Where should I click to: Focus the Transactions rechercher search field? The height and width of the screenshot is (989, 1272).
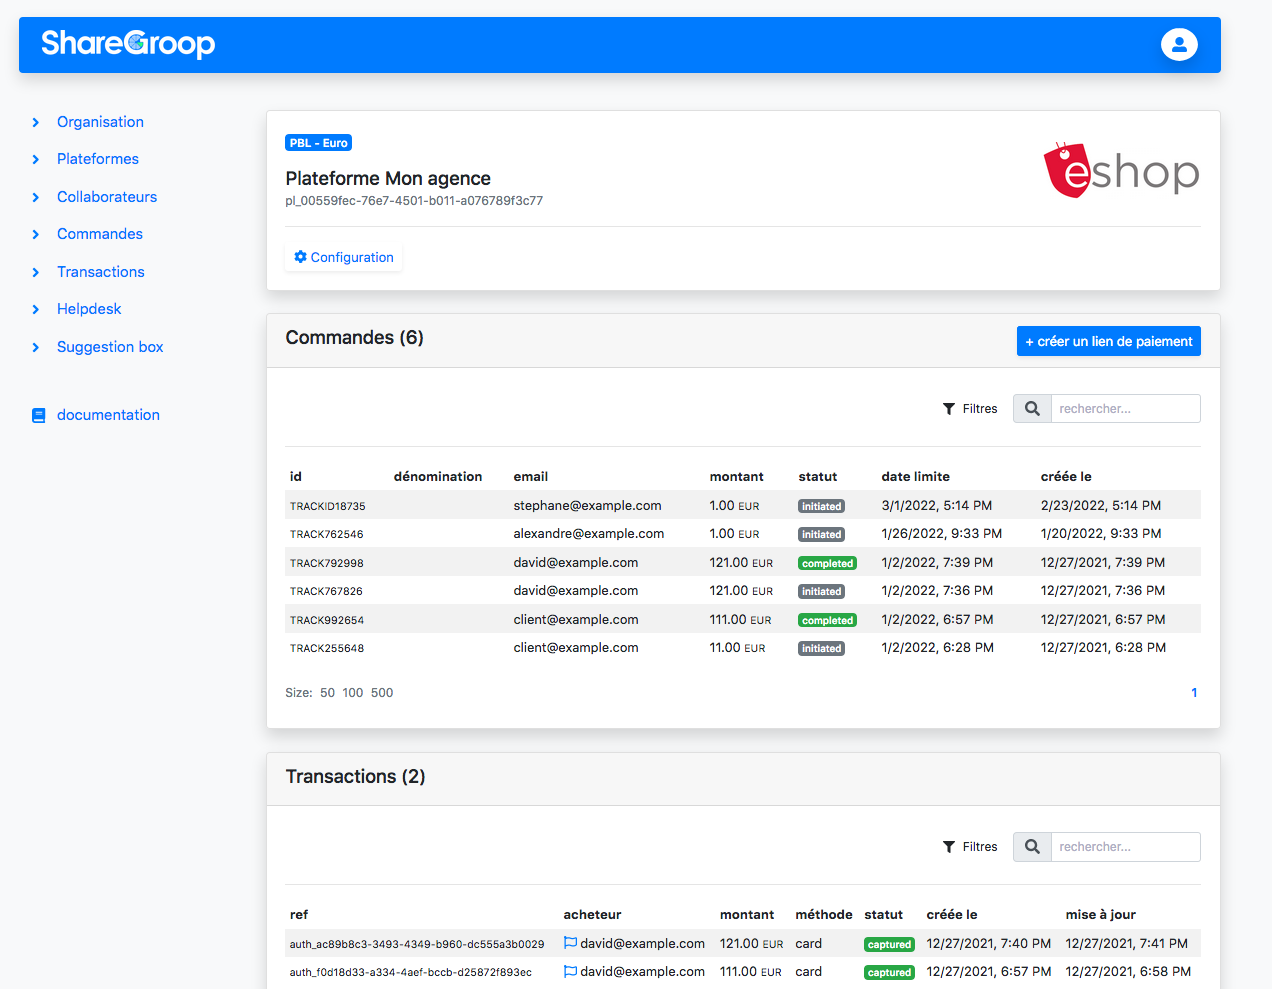coord(1125,846)
